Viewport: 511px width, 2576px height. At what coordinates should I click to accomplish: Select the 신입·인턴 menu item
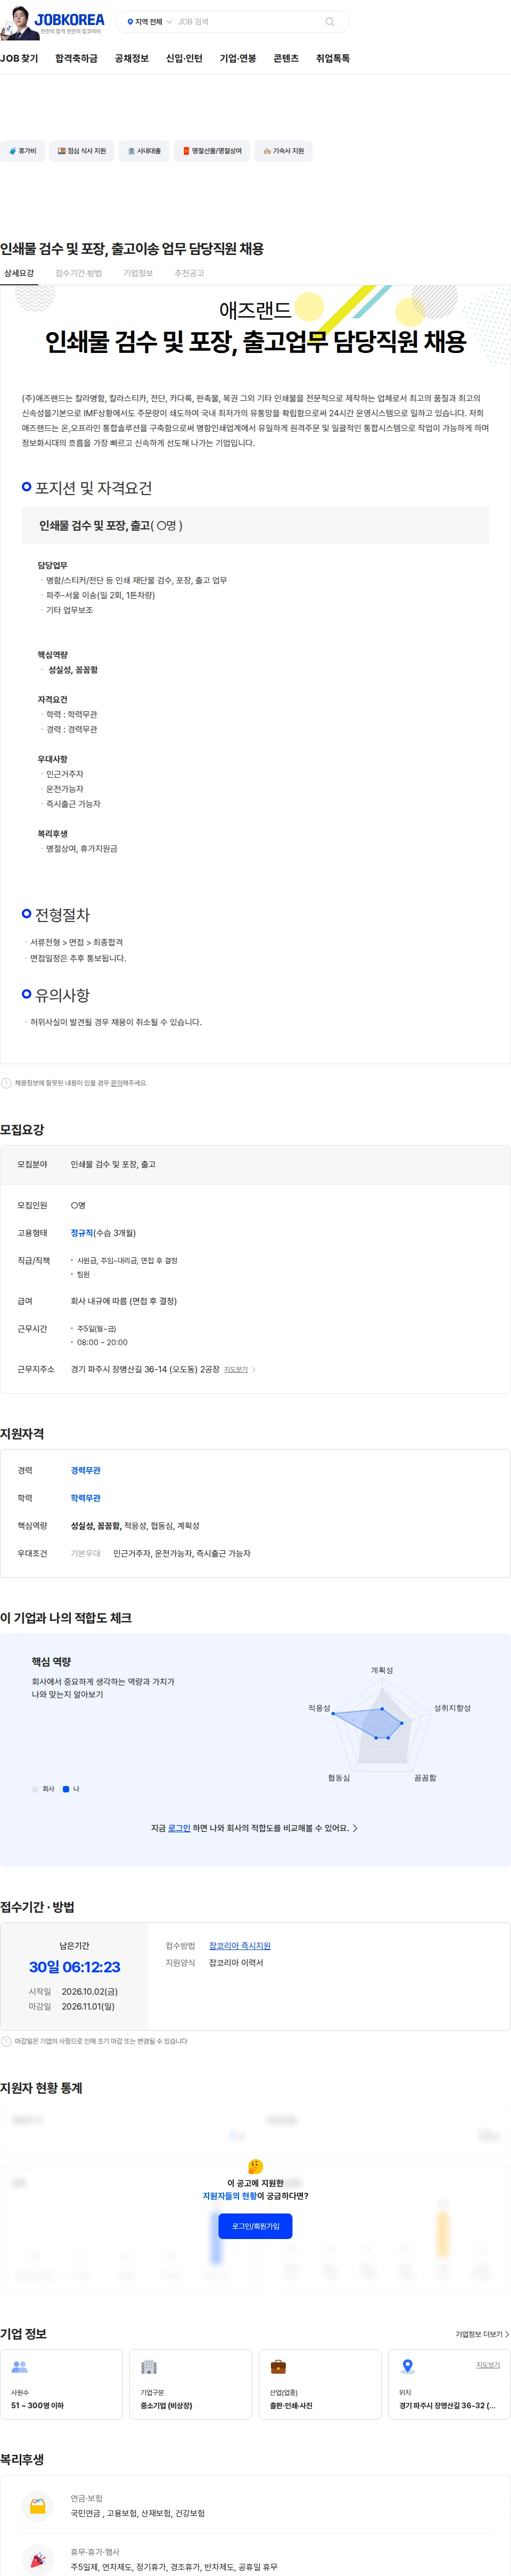184,59
